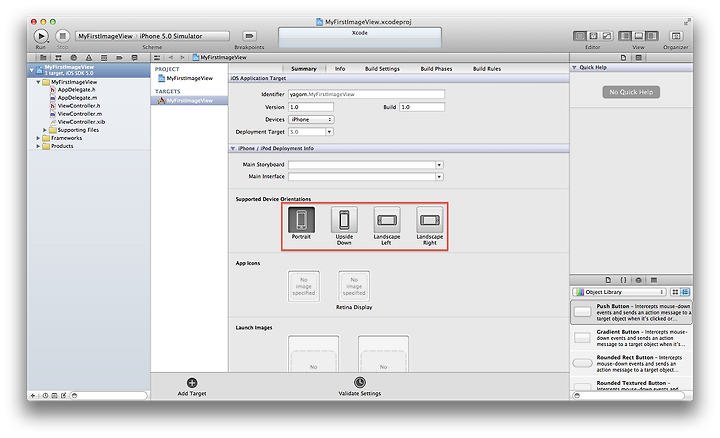Toggle the Utilities pane view button
Screen dimensions: 720x438
[x=652, y=36]
